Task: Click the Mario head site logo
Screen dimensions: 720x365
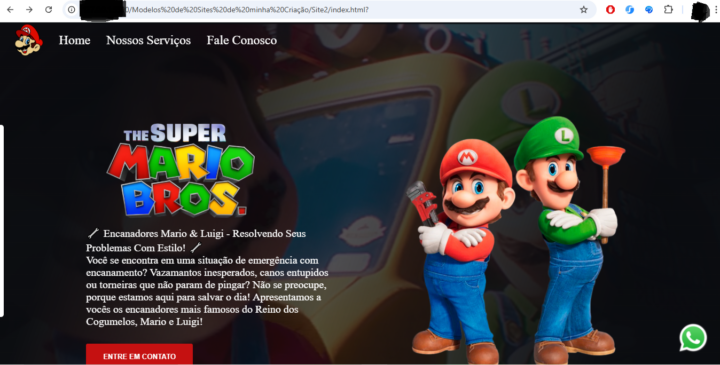Action: pos(28,40)
